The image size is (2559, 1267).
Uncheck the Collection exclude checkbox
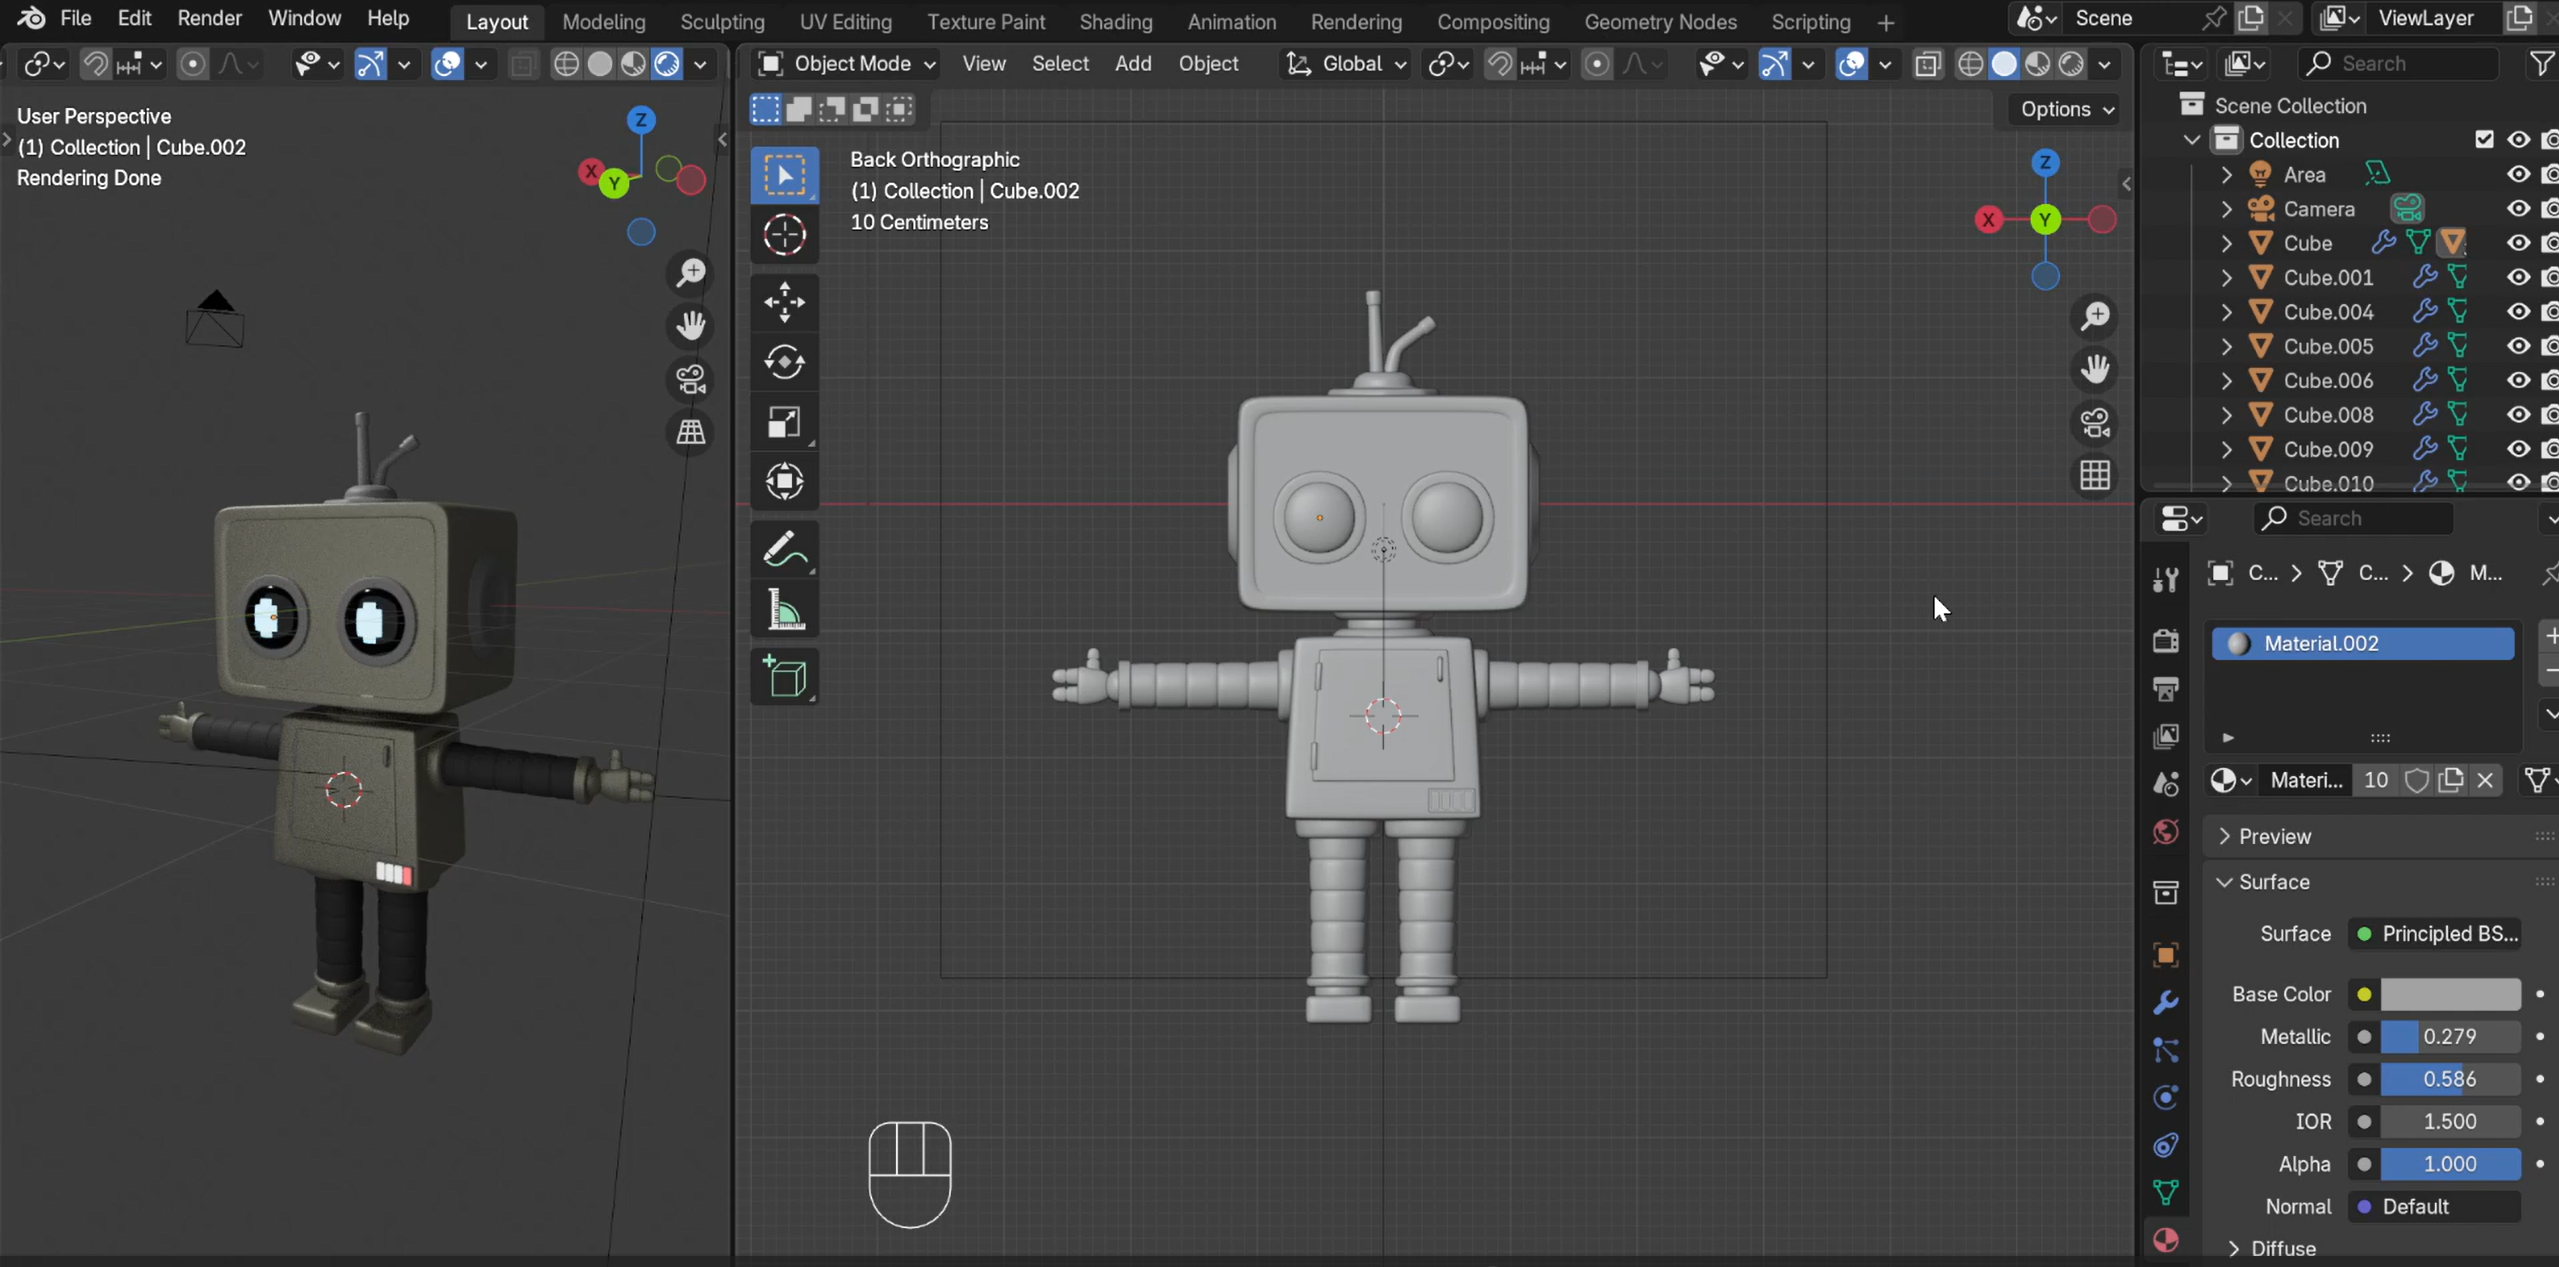point(2484,140)
